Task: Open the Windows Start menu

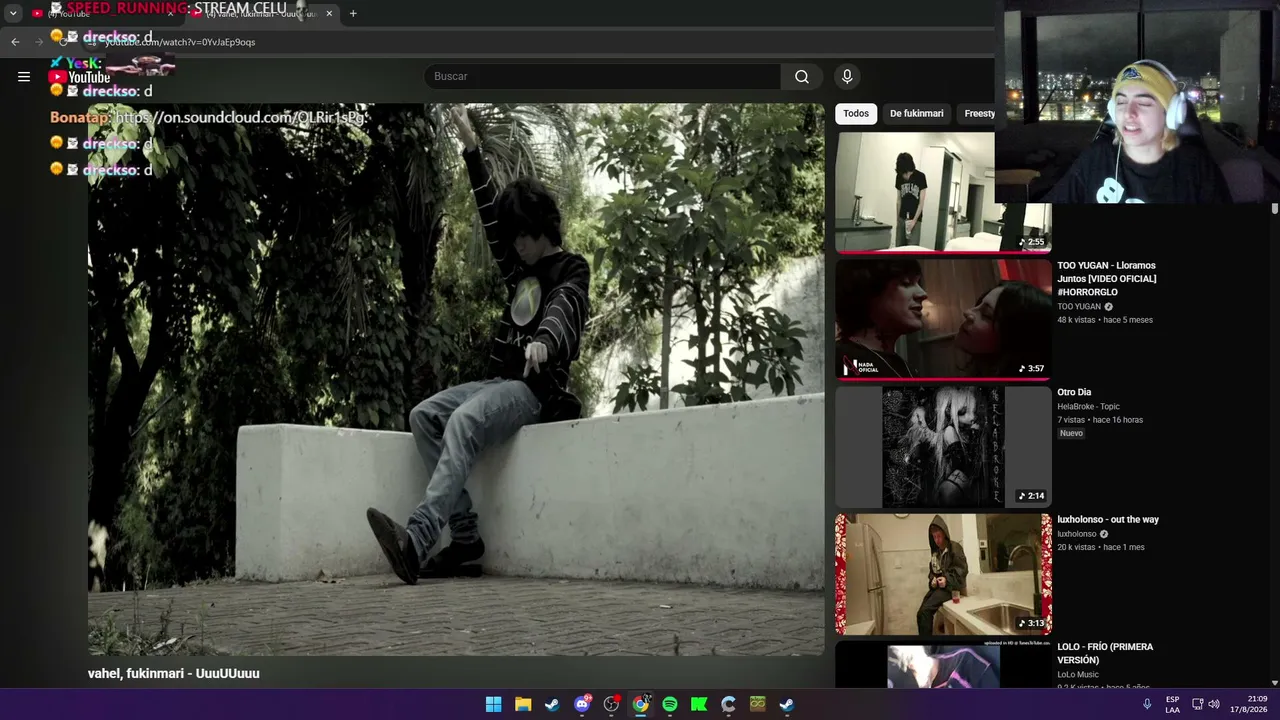Action: click(494, 704)
